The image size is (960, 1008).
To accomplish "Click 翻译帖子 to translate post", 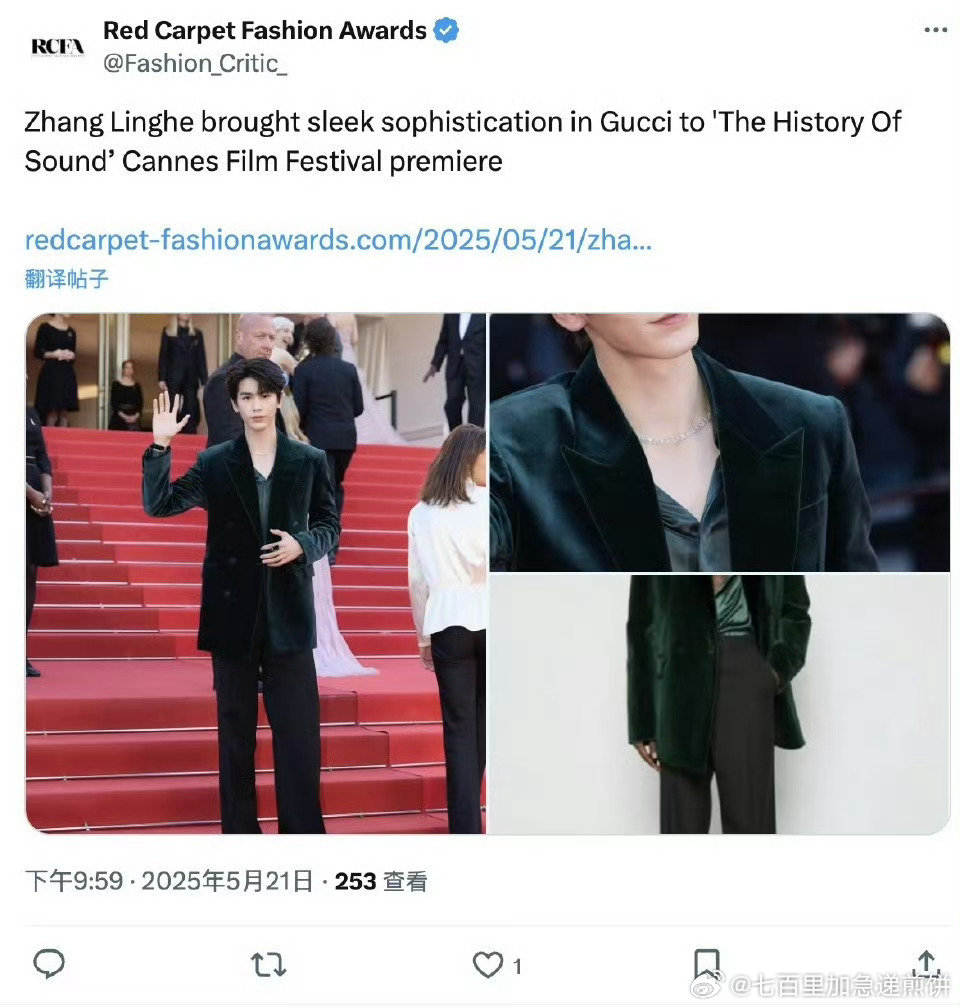I will [x=66, y=278].
